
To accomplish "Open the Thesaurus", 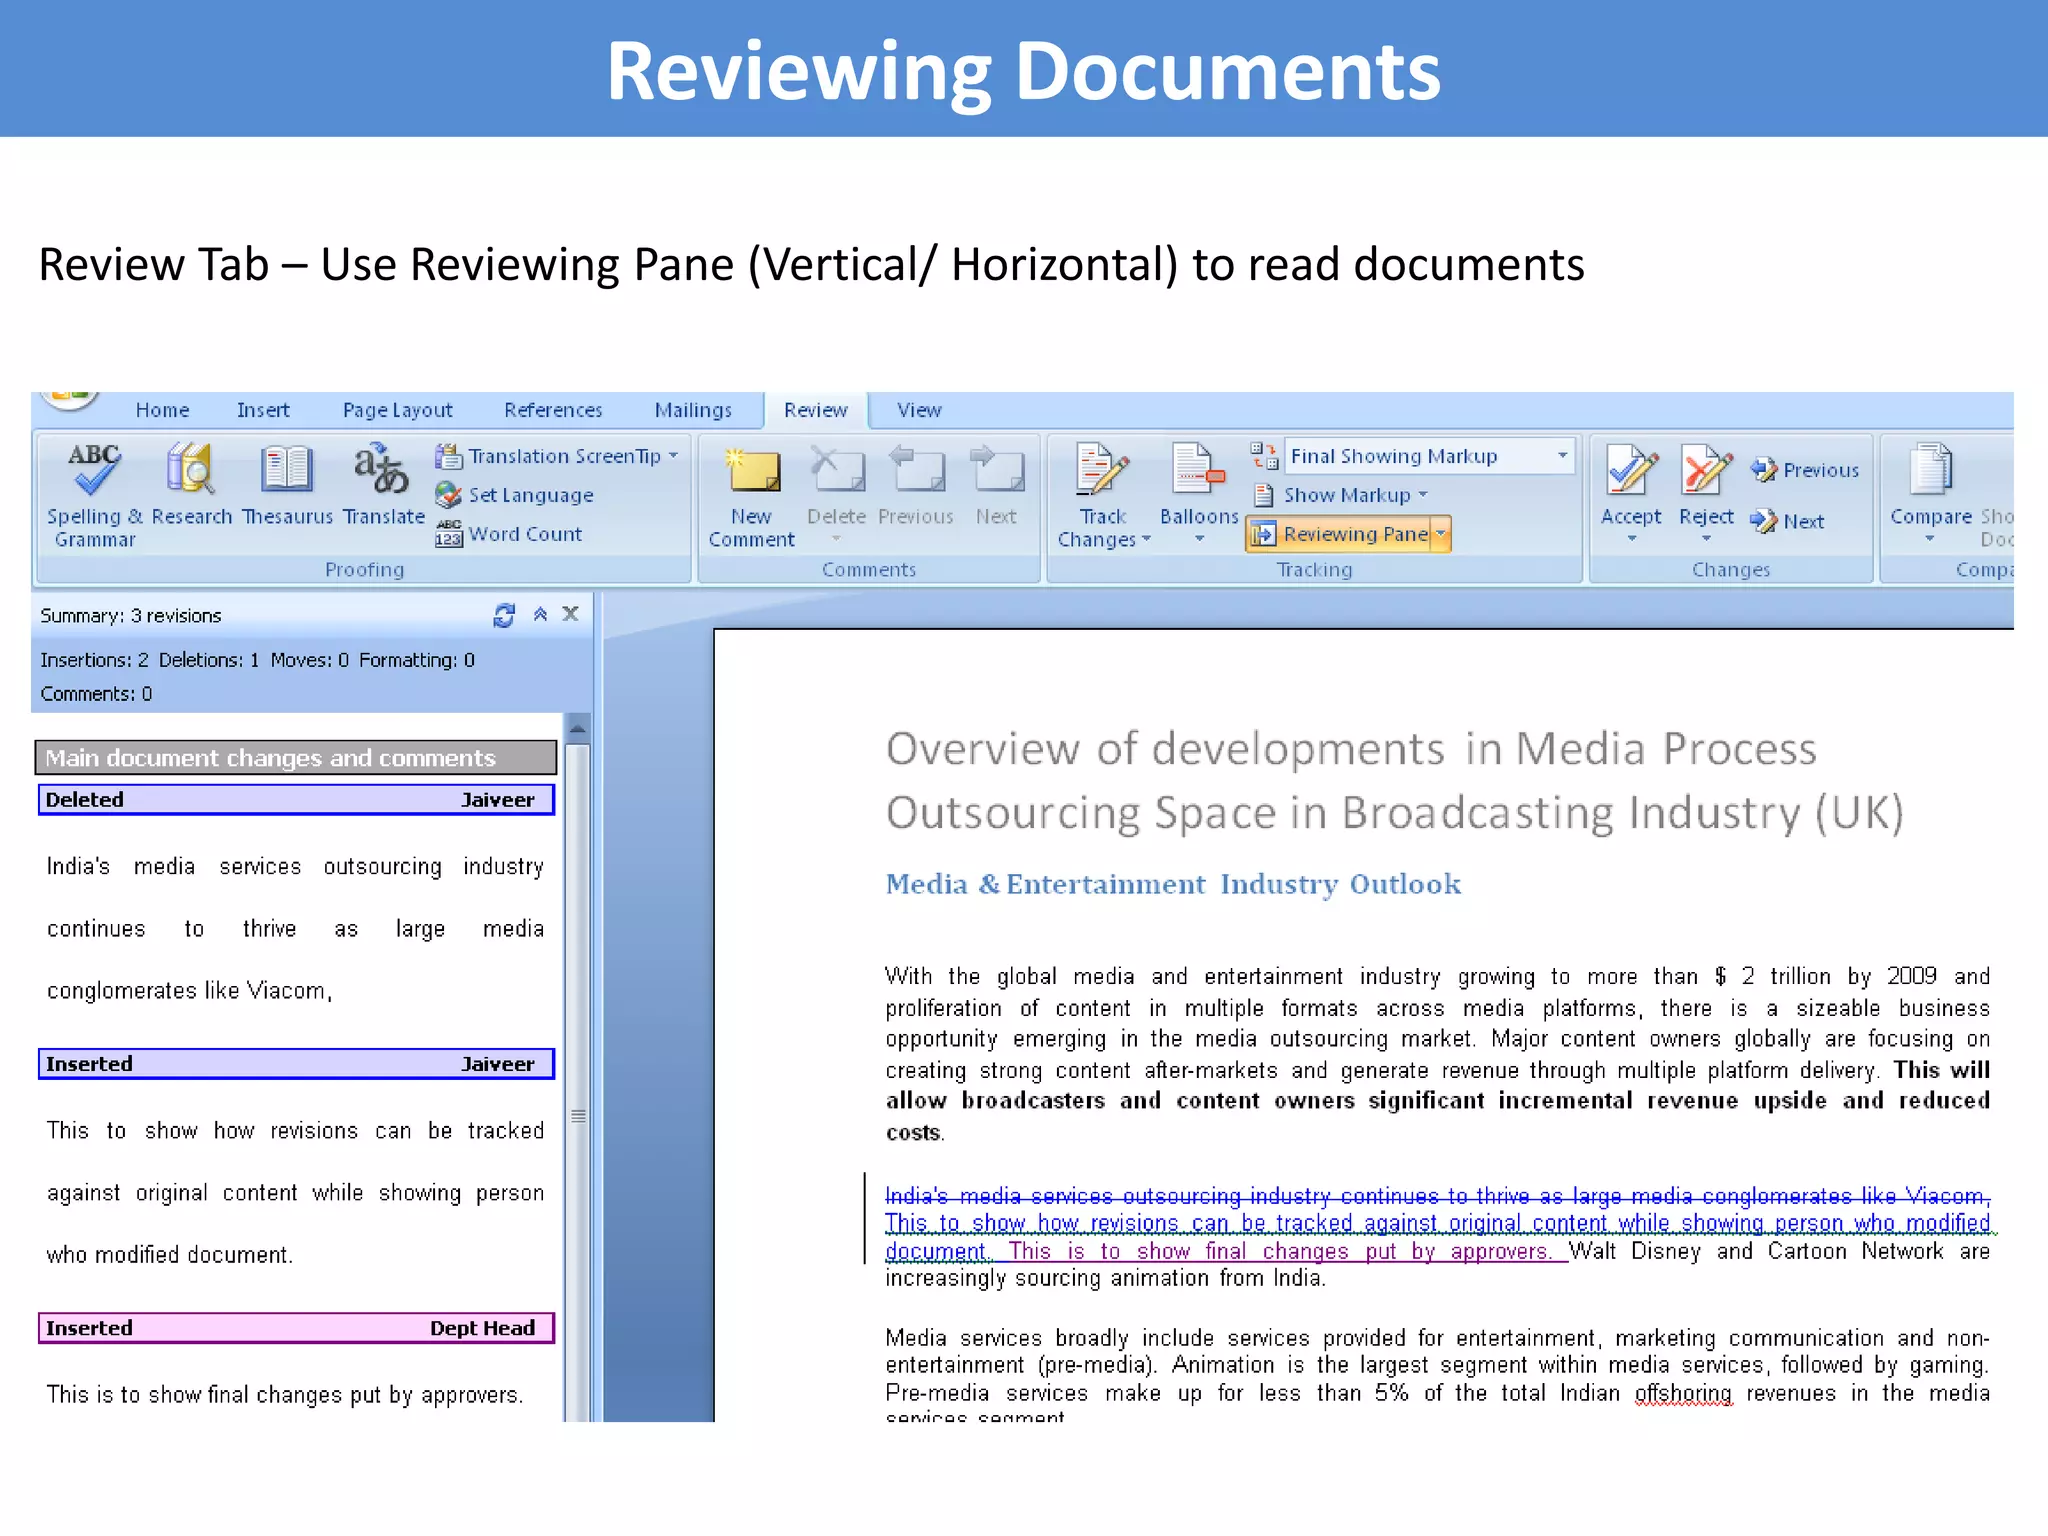I will [287, 485].
